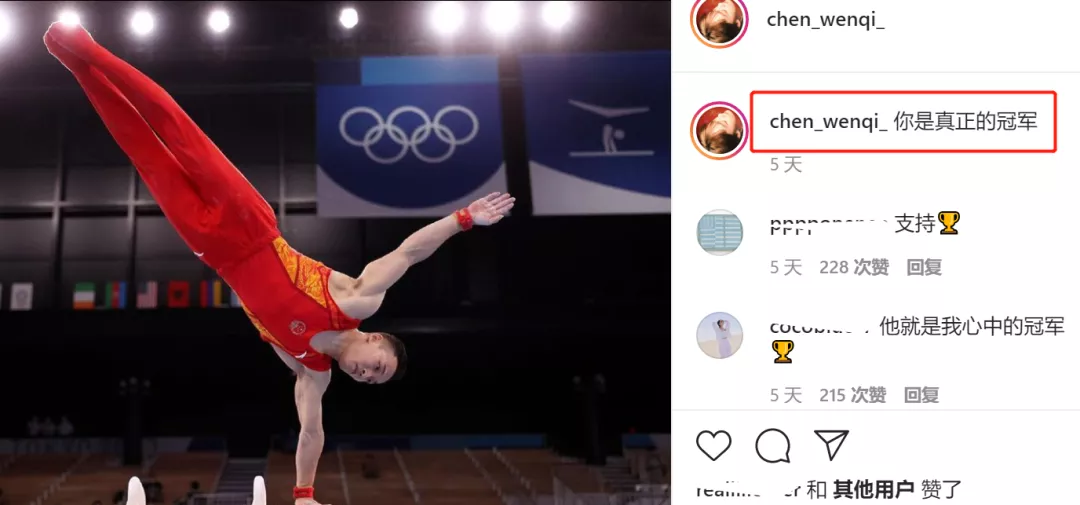Click the username before 他就是我心中的冠军
This screenshot has height=505, width=1080.
point(820,327)
